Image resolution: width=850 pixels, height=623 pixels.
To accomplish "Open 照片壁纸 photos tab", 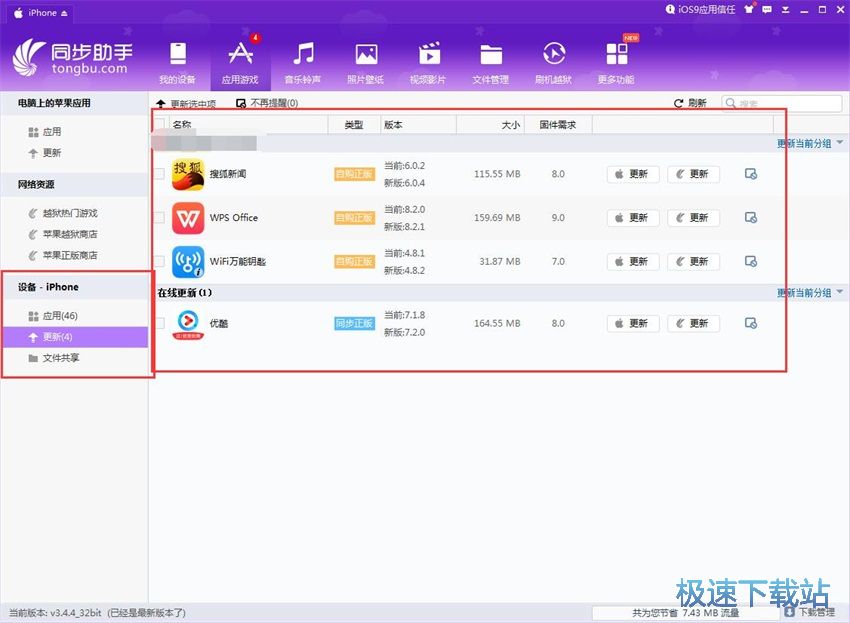I will (x=366, y=63).
